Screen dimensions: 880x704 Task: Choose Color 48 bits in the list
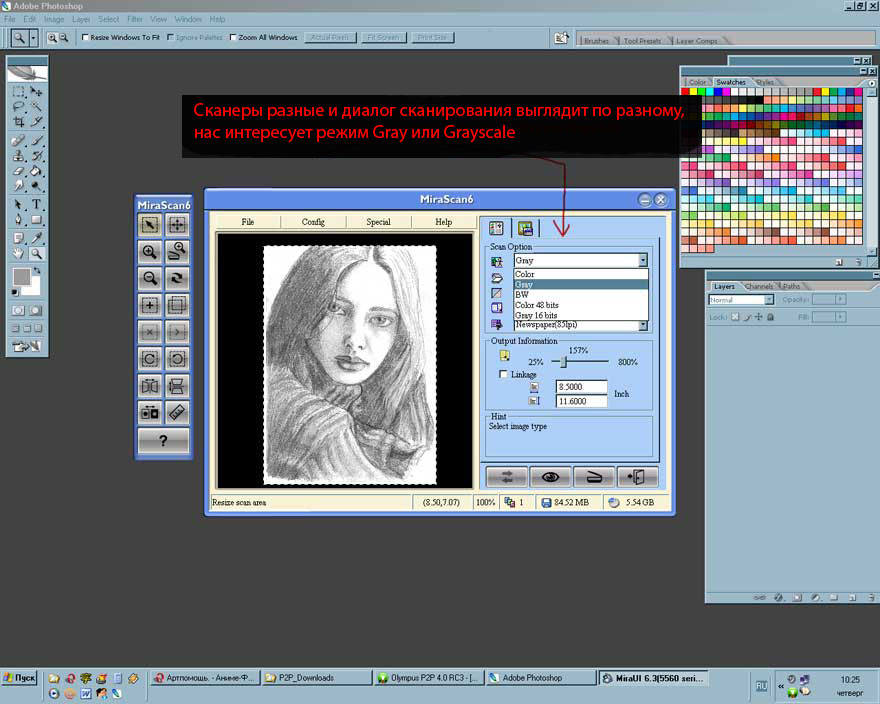click(x=581, y=305)
